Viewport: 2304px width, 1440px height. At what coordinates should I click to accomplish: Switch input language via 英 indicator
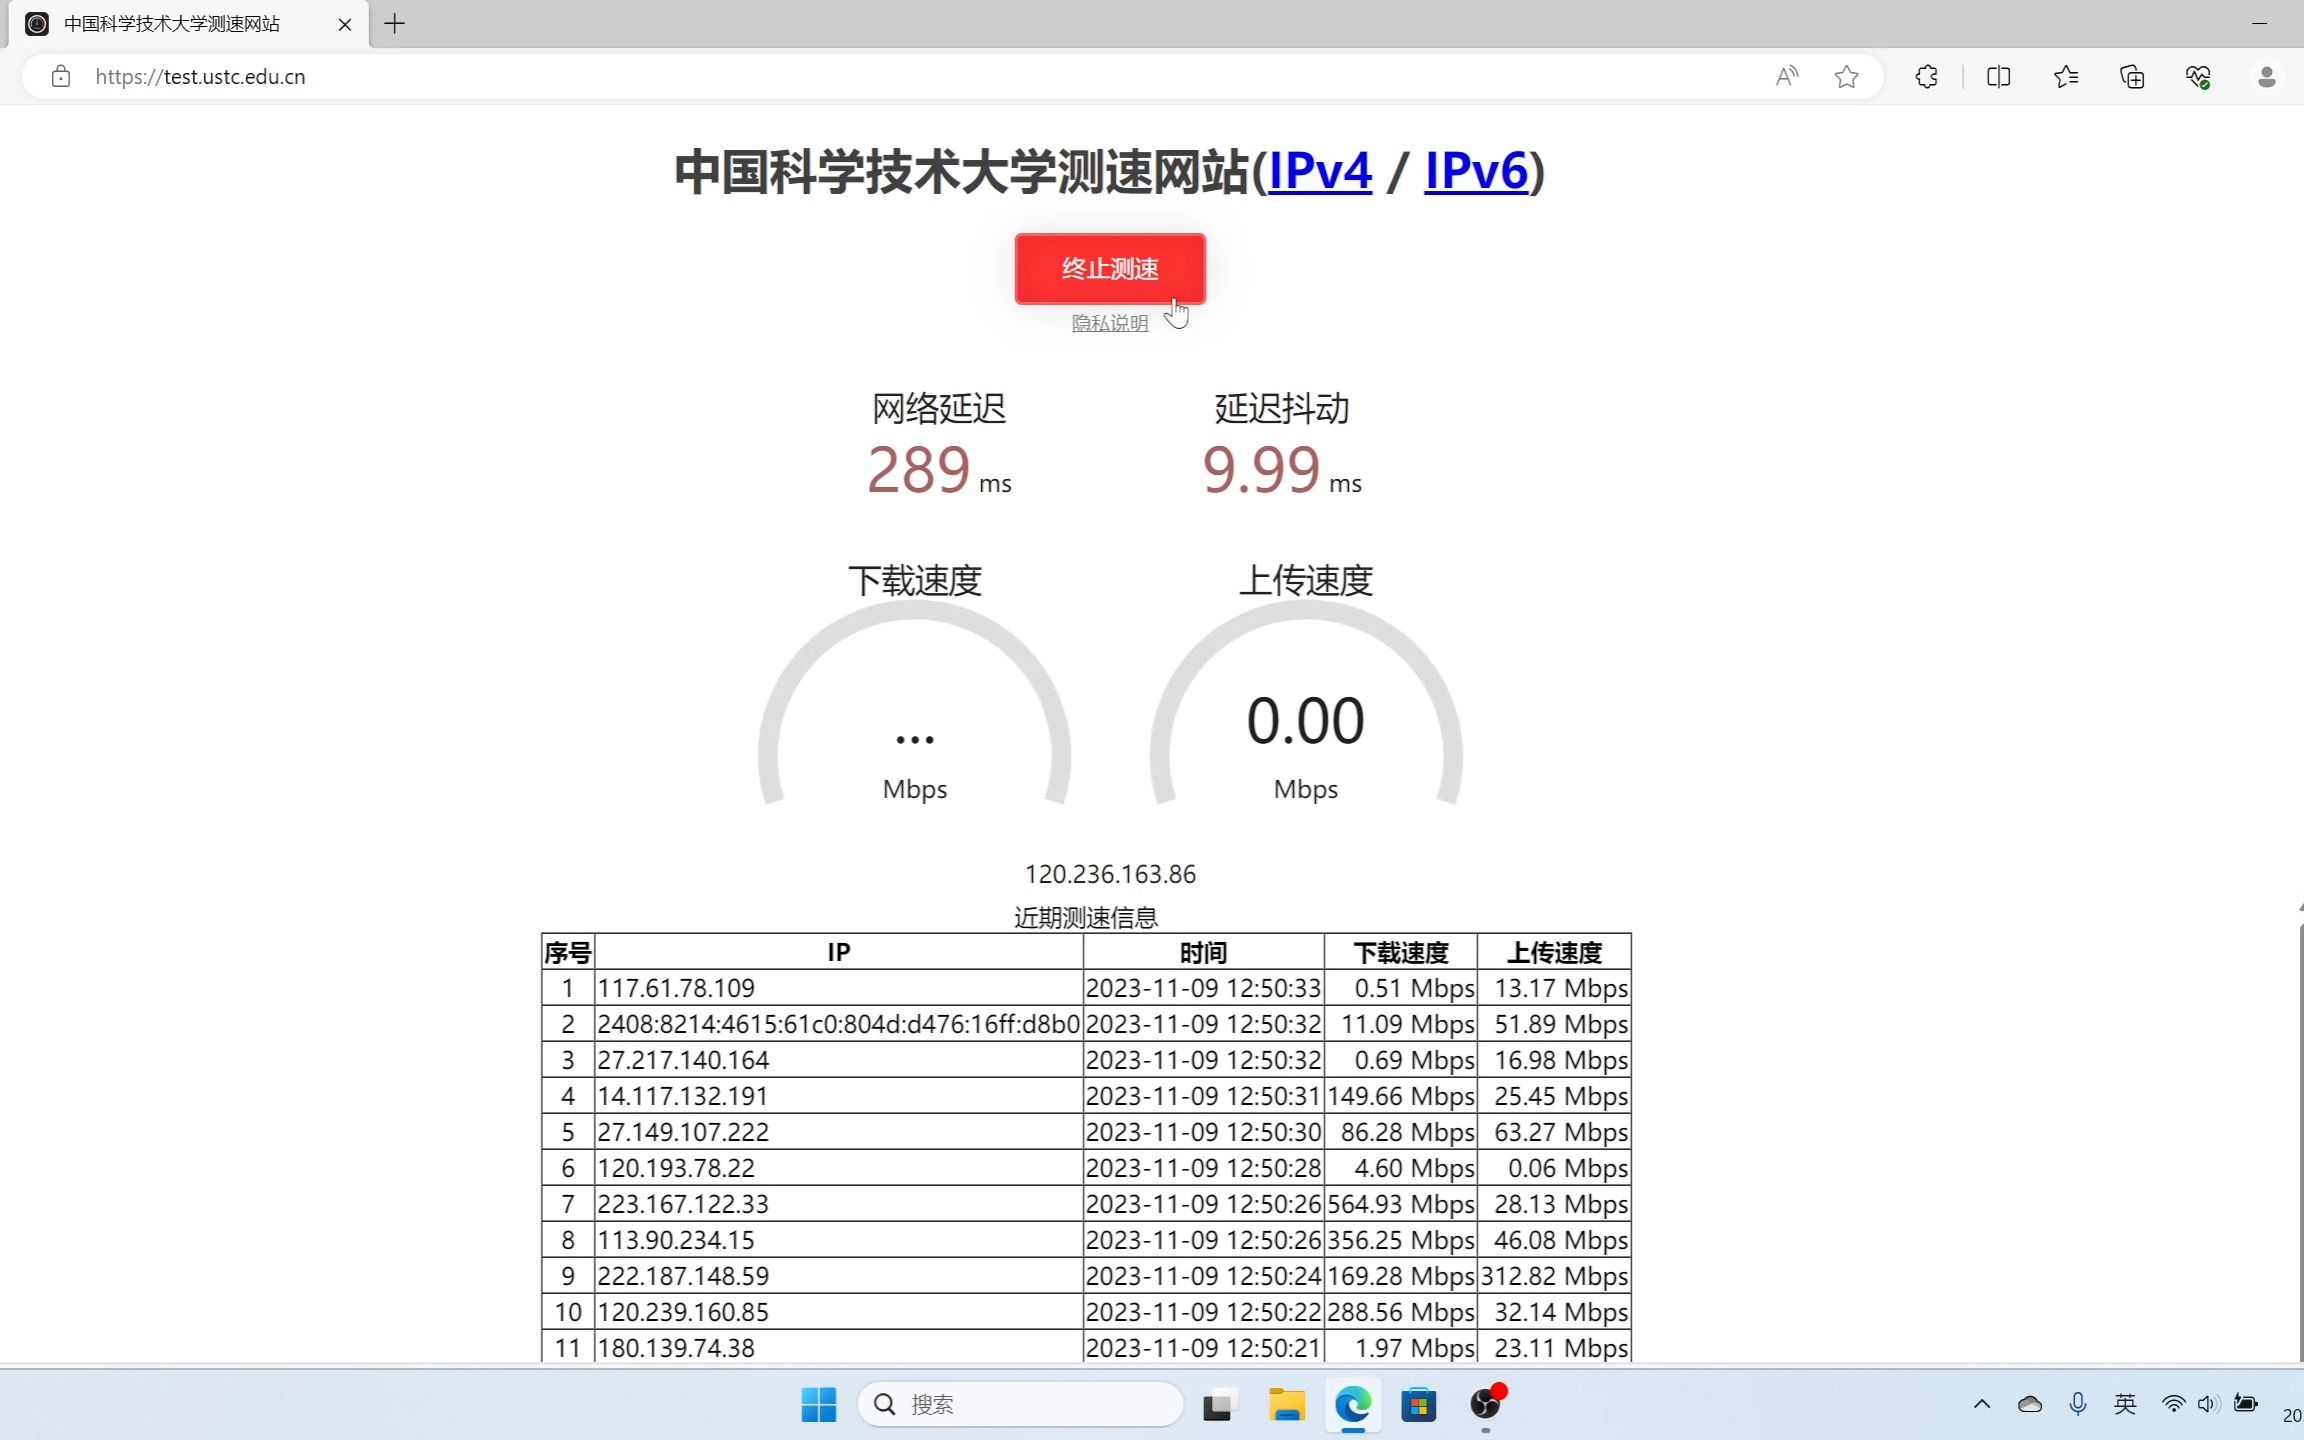[2126, 1404]
